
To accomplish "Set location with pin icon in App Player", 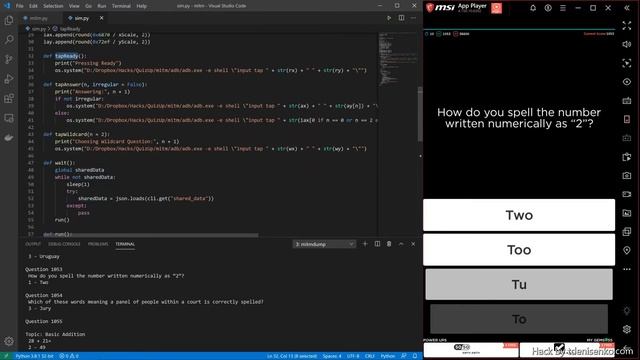I will tap(627, 251).
